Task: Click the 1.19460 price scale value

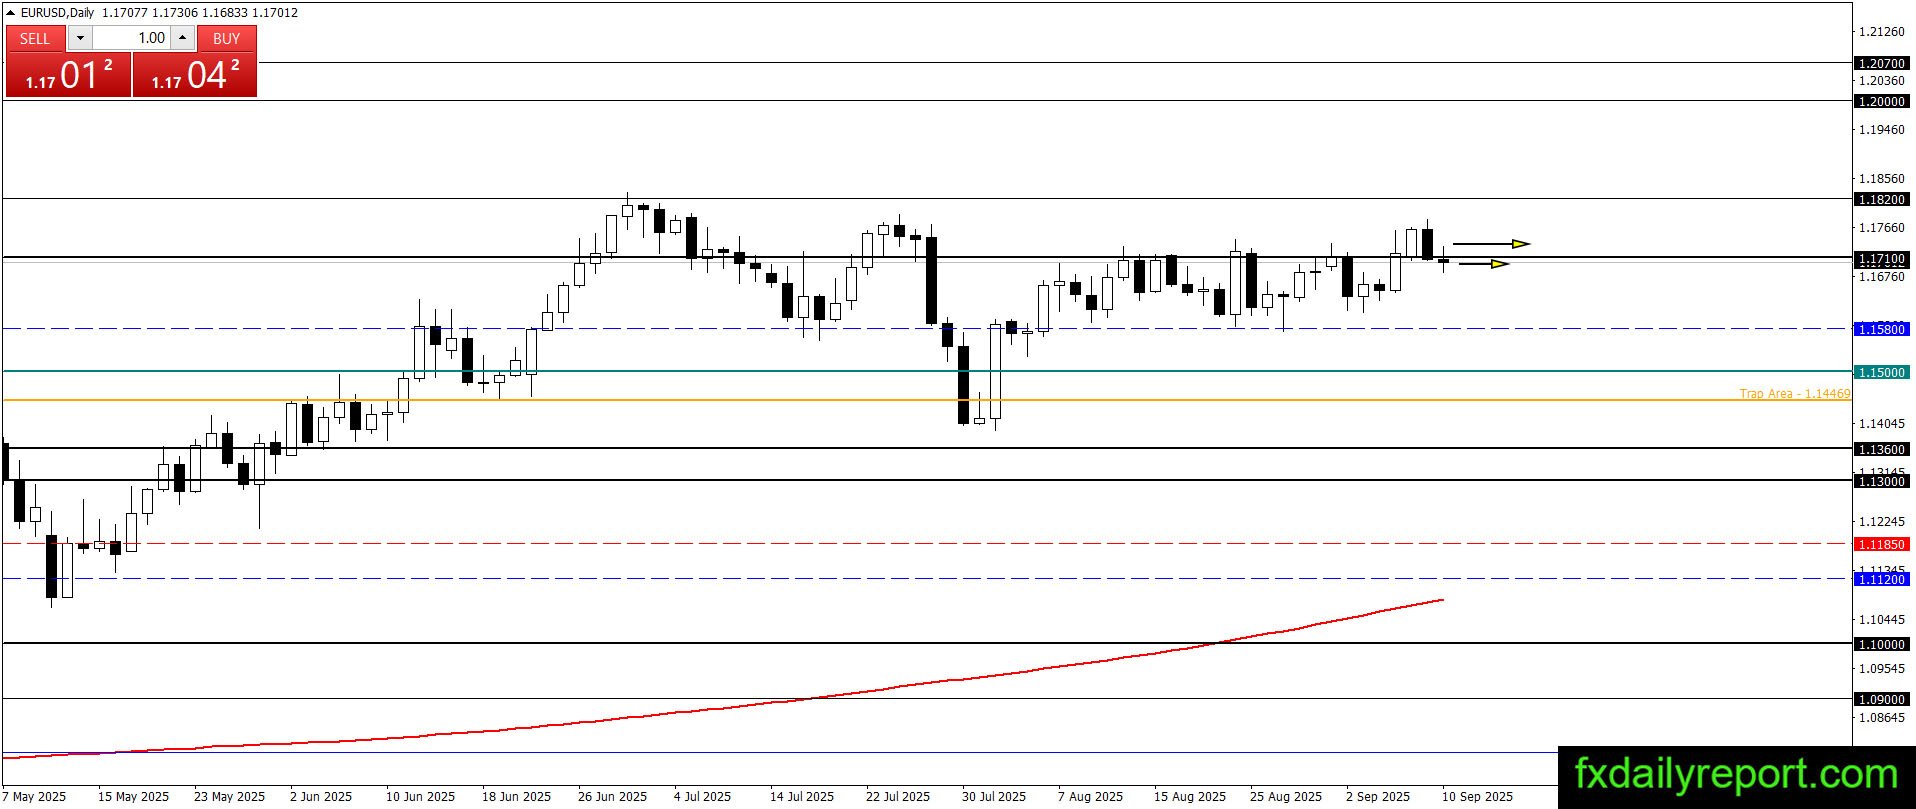Action: click(x=1881, y=130)
